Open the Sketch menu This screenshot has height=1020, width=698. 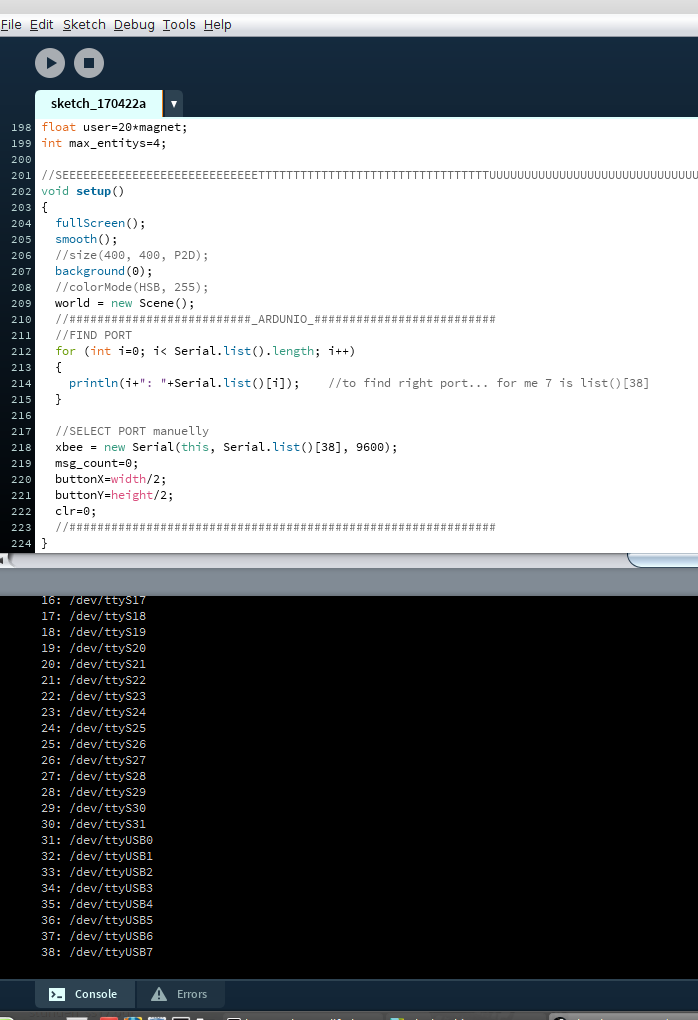(84, 24)
